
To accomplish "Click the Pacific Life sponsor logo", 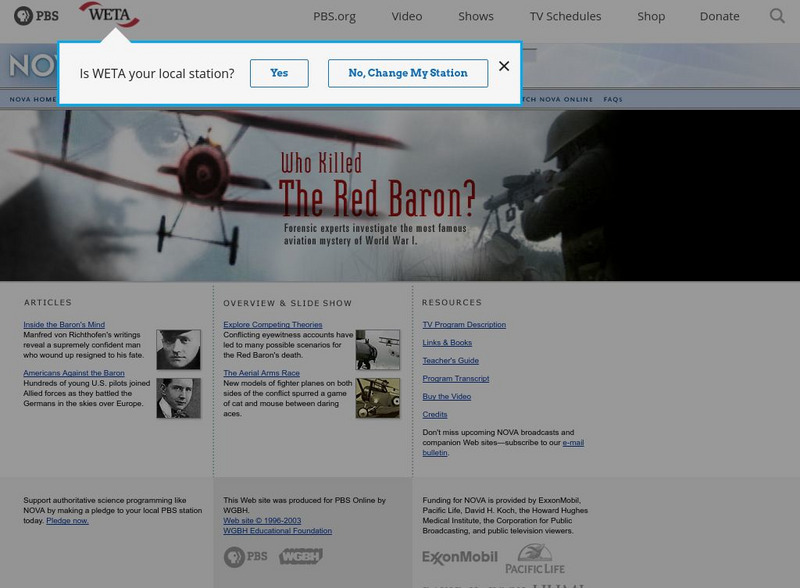I will 535,559.
